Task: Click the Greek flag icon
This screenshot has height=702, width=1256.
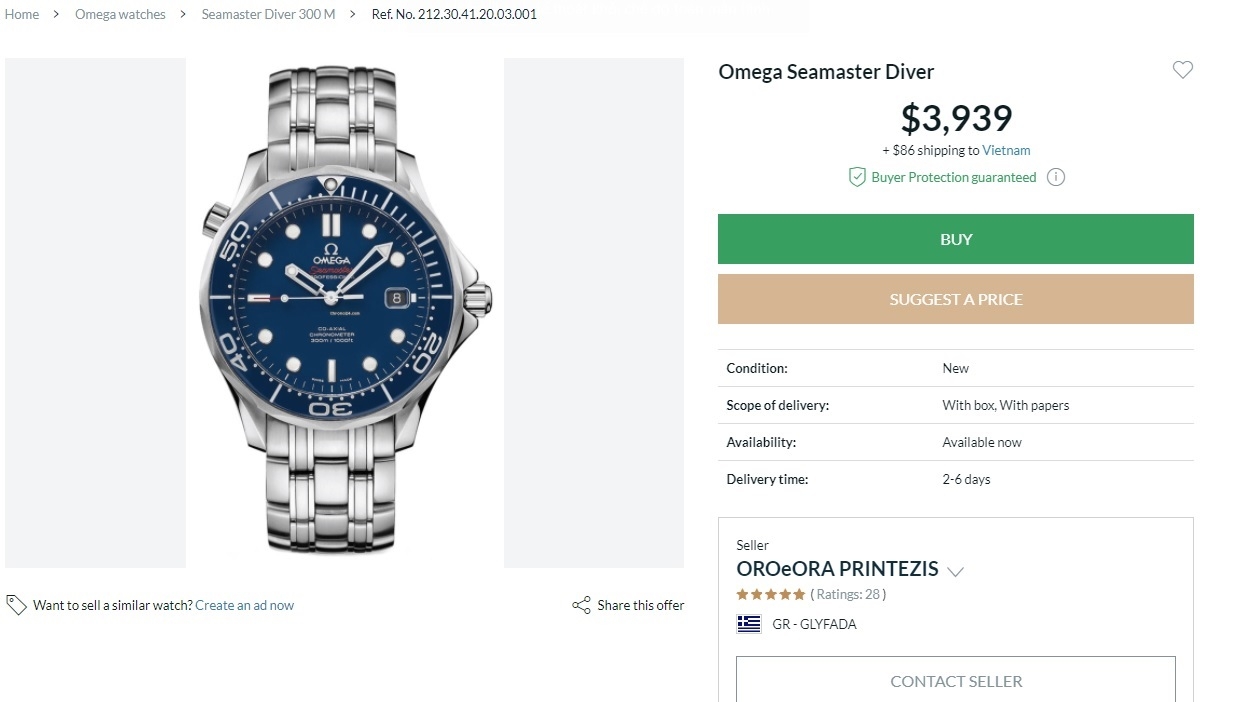Action: (x=749, y=624)
